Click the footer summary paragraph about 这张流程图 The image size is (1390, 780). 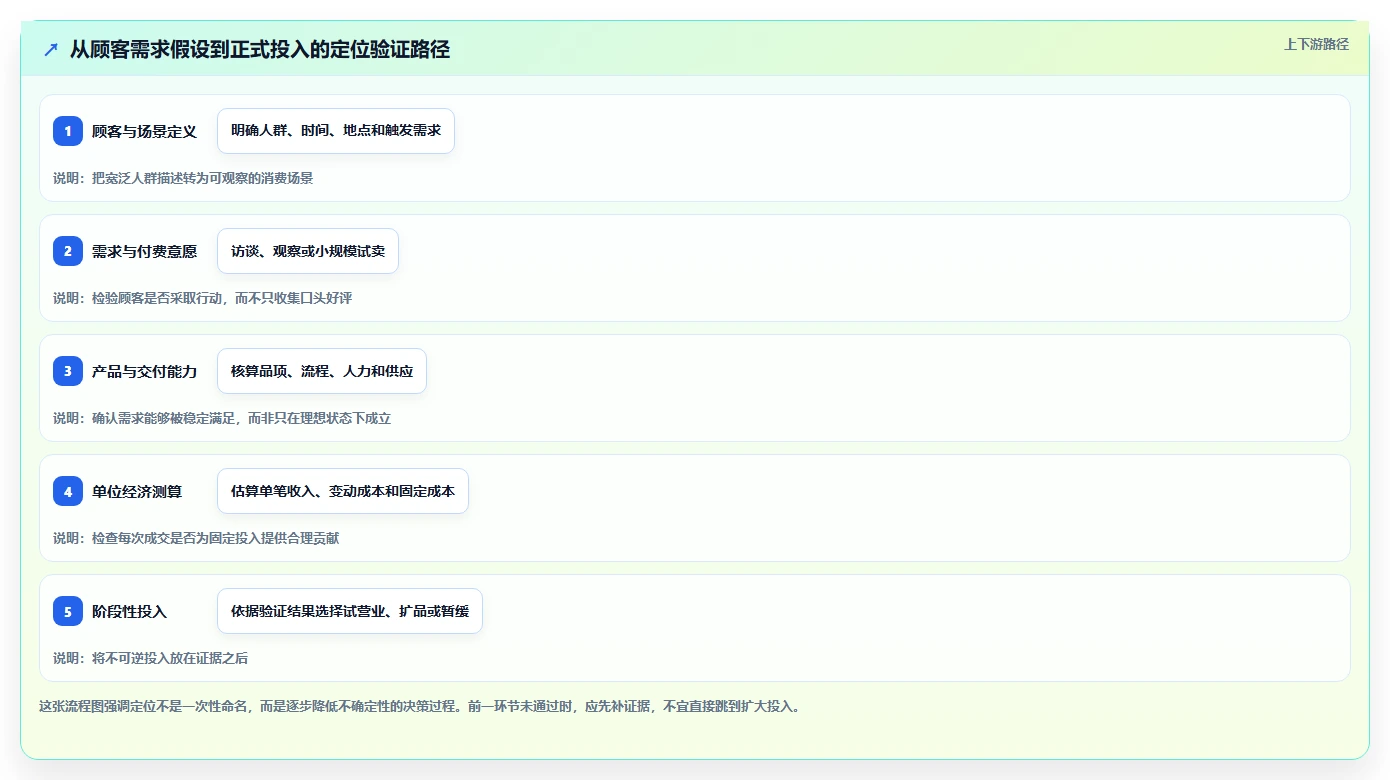(x=420, y=706)
